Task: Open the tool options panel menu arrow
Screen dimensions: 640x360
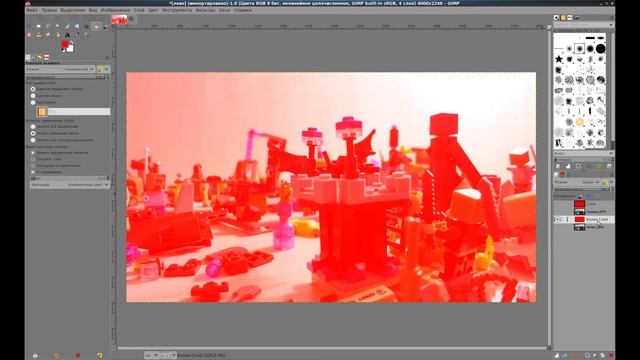Action: pyautogui.click(x=107, y=58)
